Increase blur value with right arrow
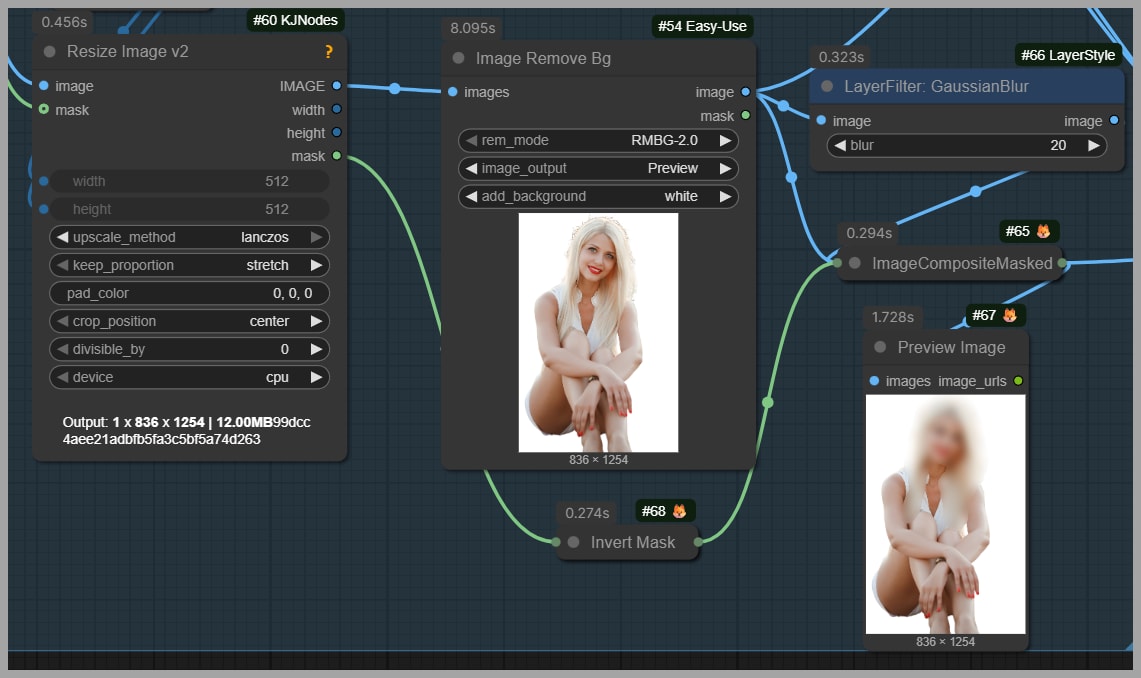Viewport: 1141px width, 678px height. [1093, 146]
